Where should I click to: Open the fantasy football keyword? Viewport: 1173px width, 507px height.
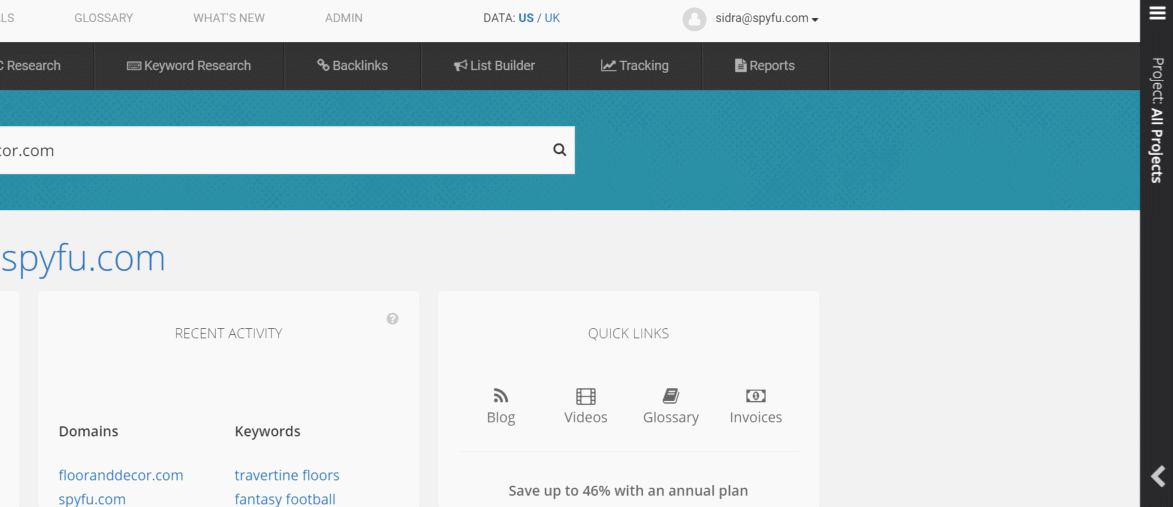tap(285, 499)
